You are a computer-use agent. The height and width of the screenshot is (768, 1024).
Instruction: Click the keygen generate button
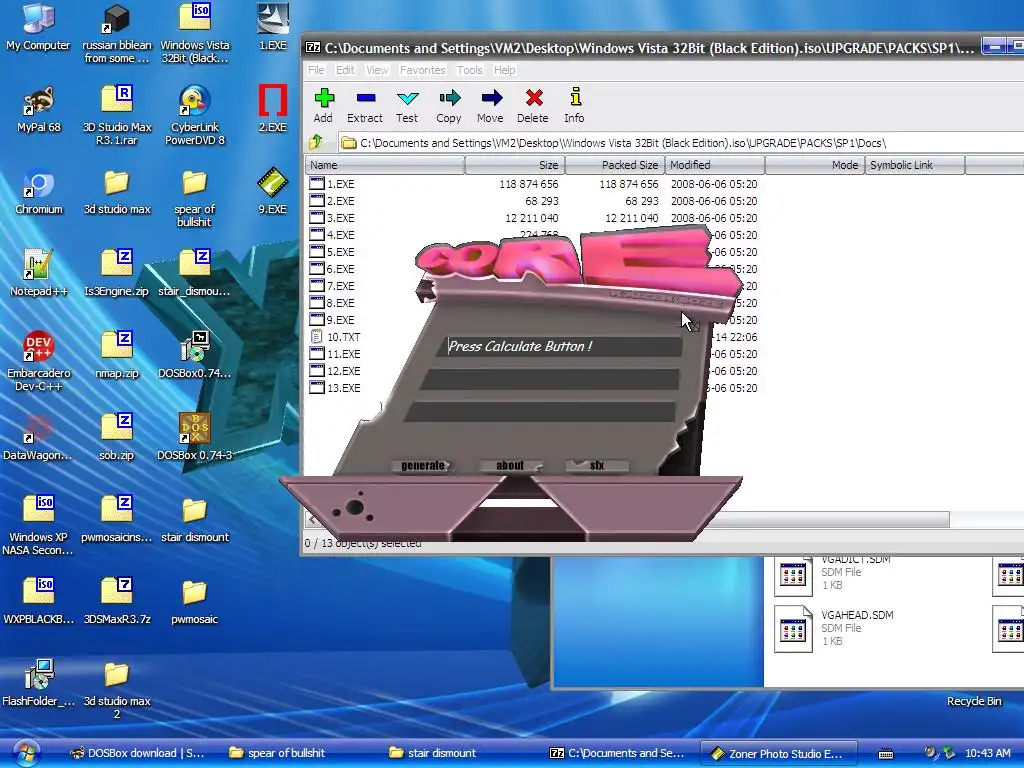[423, 466]
